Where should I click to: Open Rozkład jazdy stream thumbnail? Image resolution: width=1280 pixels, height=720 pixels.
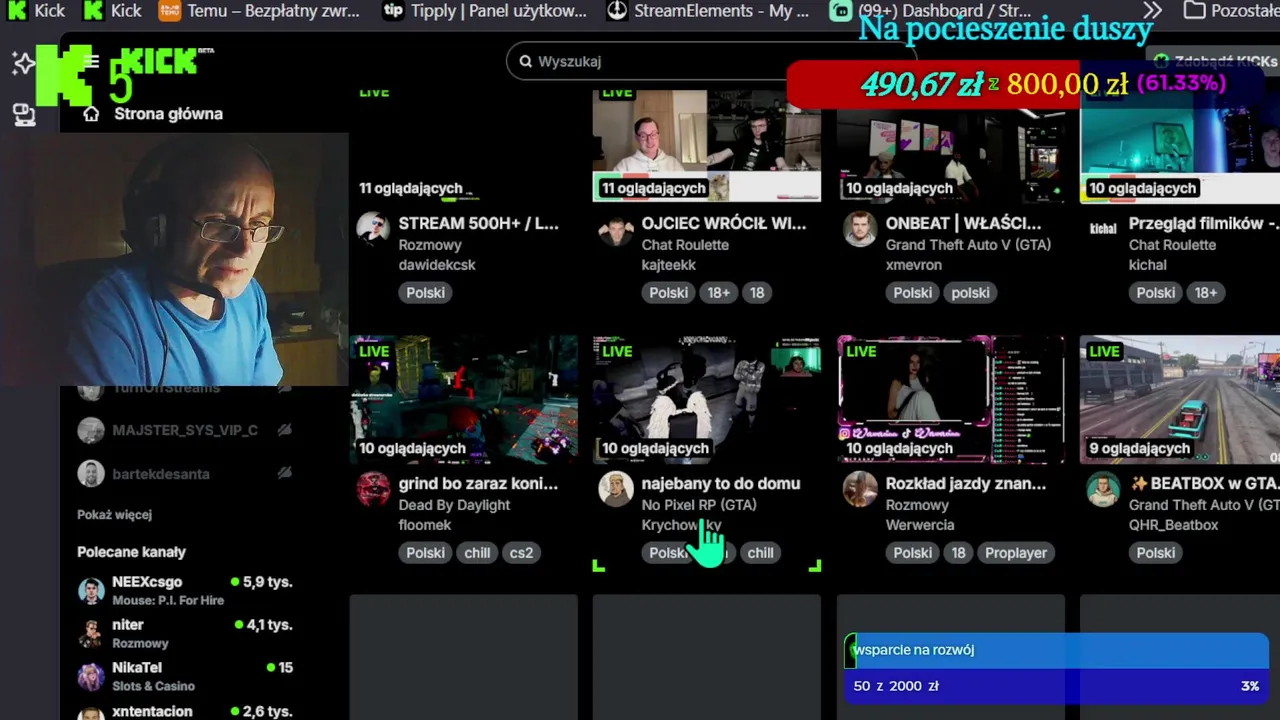(x=951, y=400)
